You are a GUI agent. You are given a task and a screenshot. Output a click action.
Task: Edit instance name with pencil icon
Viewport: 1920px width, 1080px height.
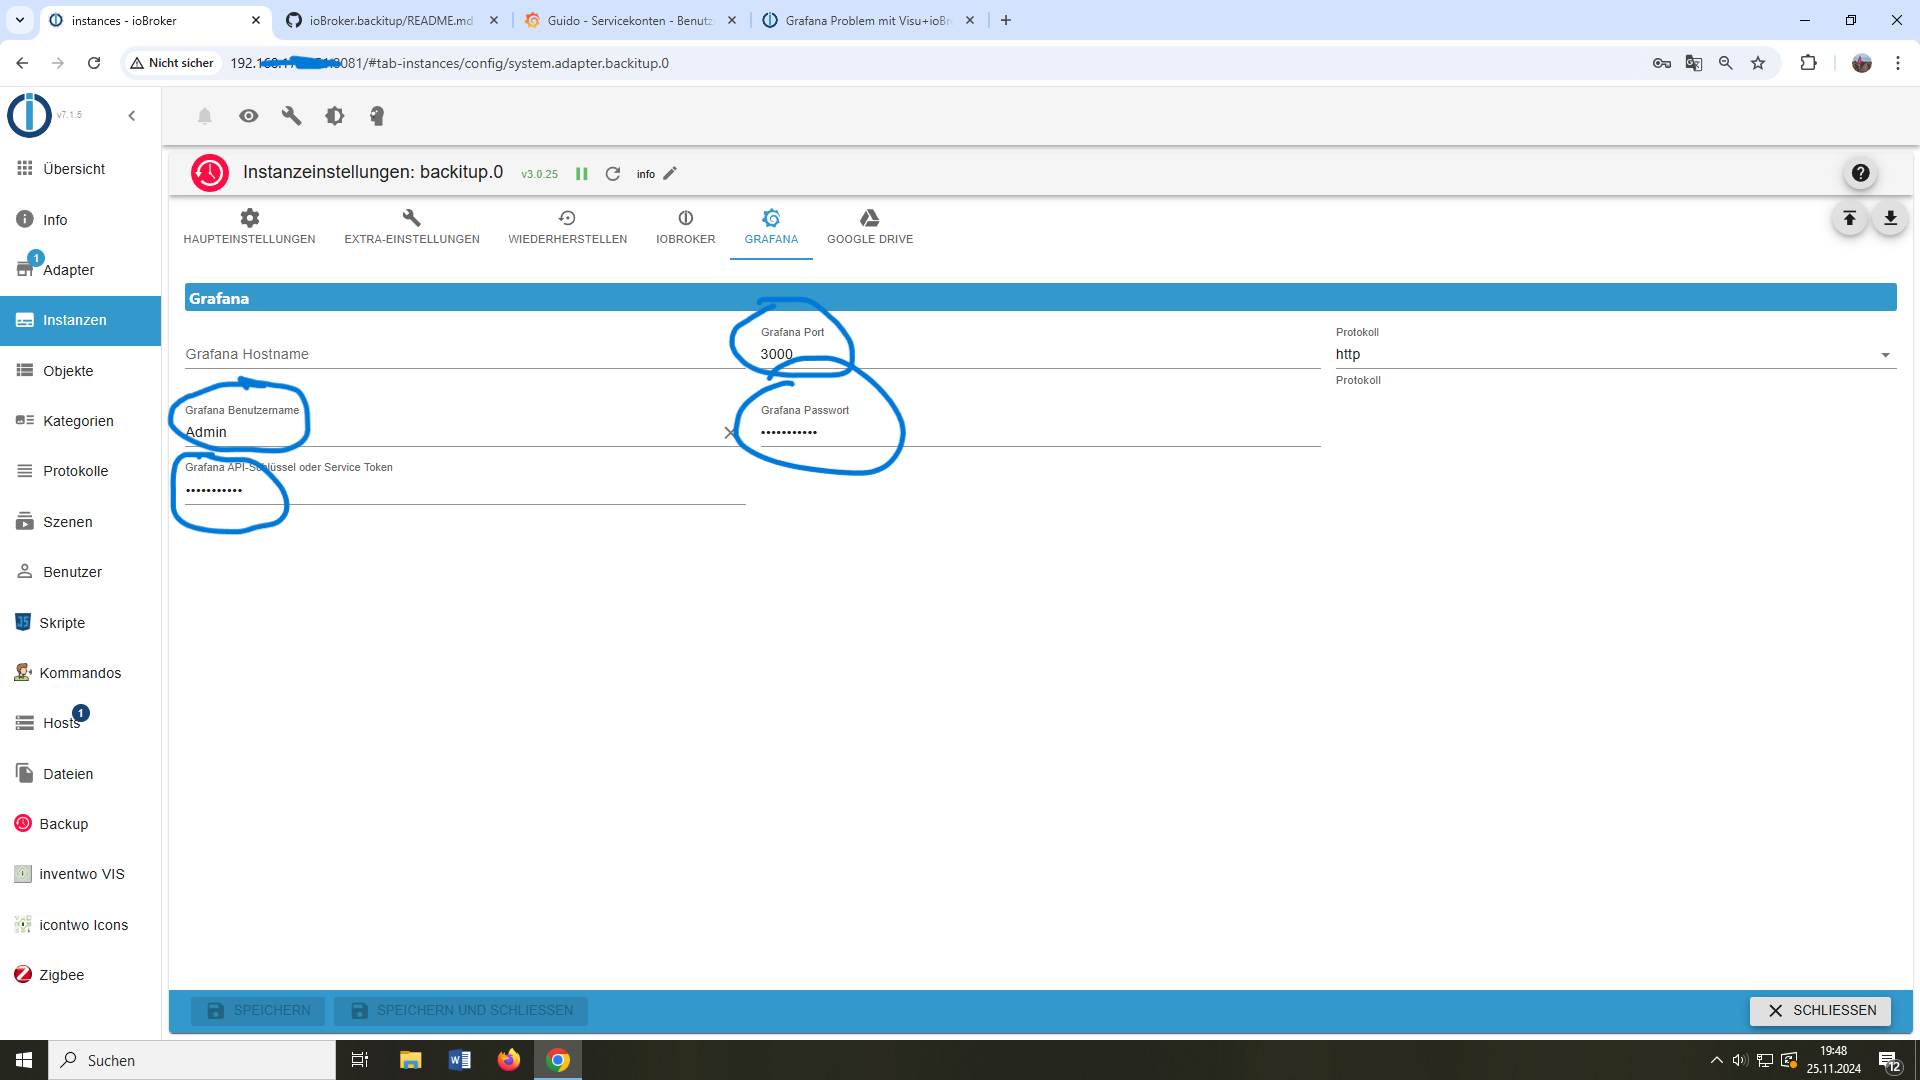pyautogui.click(x=670, y=174)
